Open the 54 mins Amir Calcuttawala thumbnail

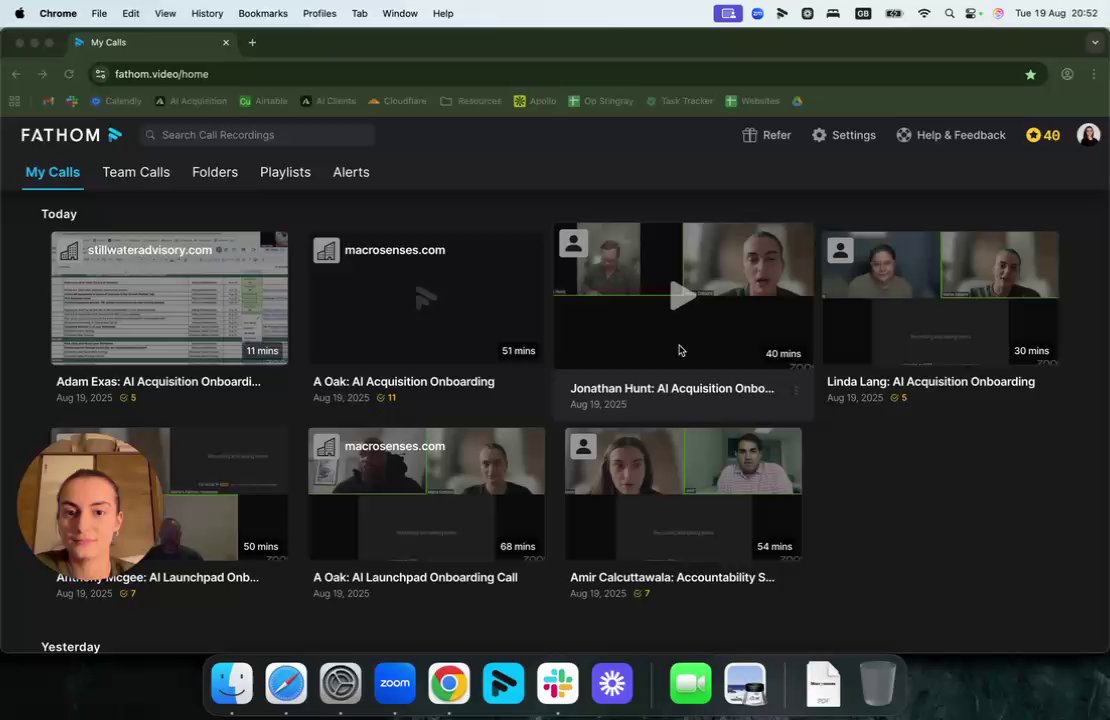[x=683, y=494]
